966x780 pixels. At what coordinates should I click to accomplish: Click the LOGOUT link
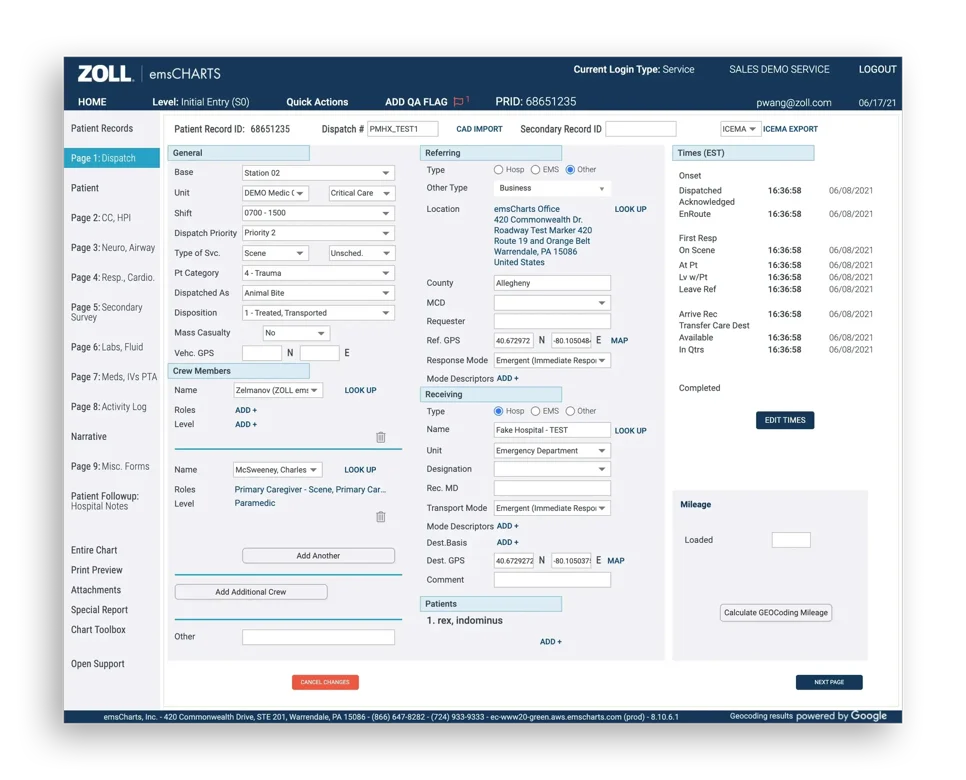tap(877, 70)
